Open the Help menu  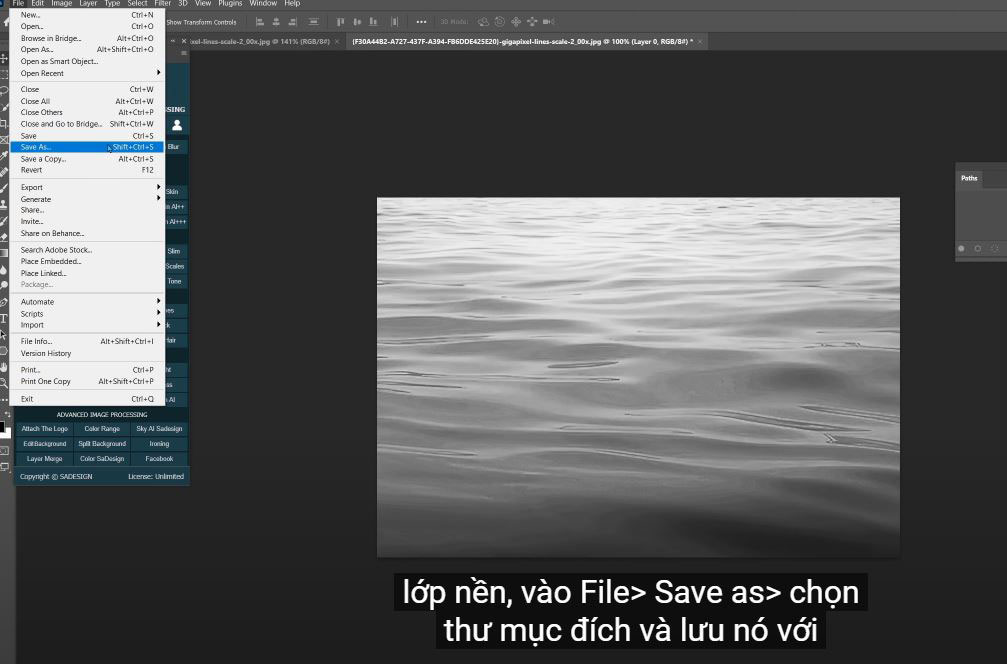292,3
